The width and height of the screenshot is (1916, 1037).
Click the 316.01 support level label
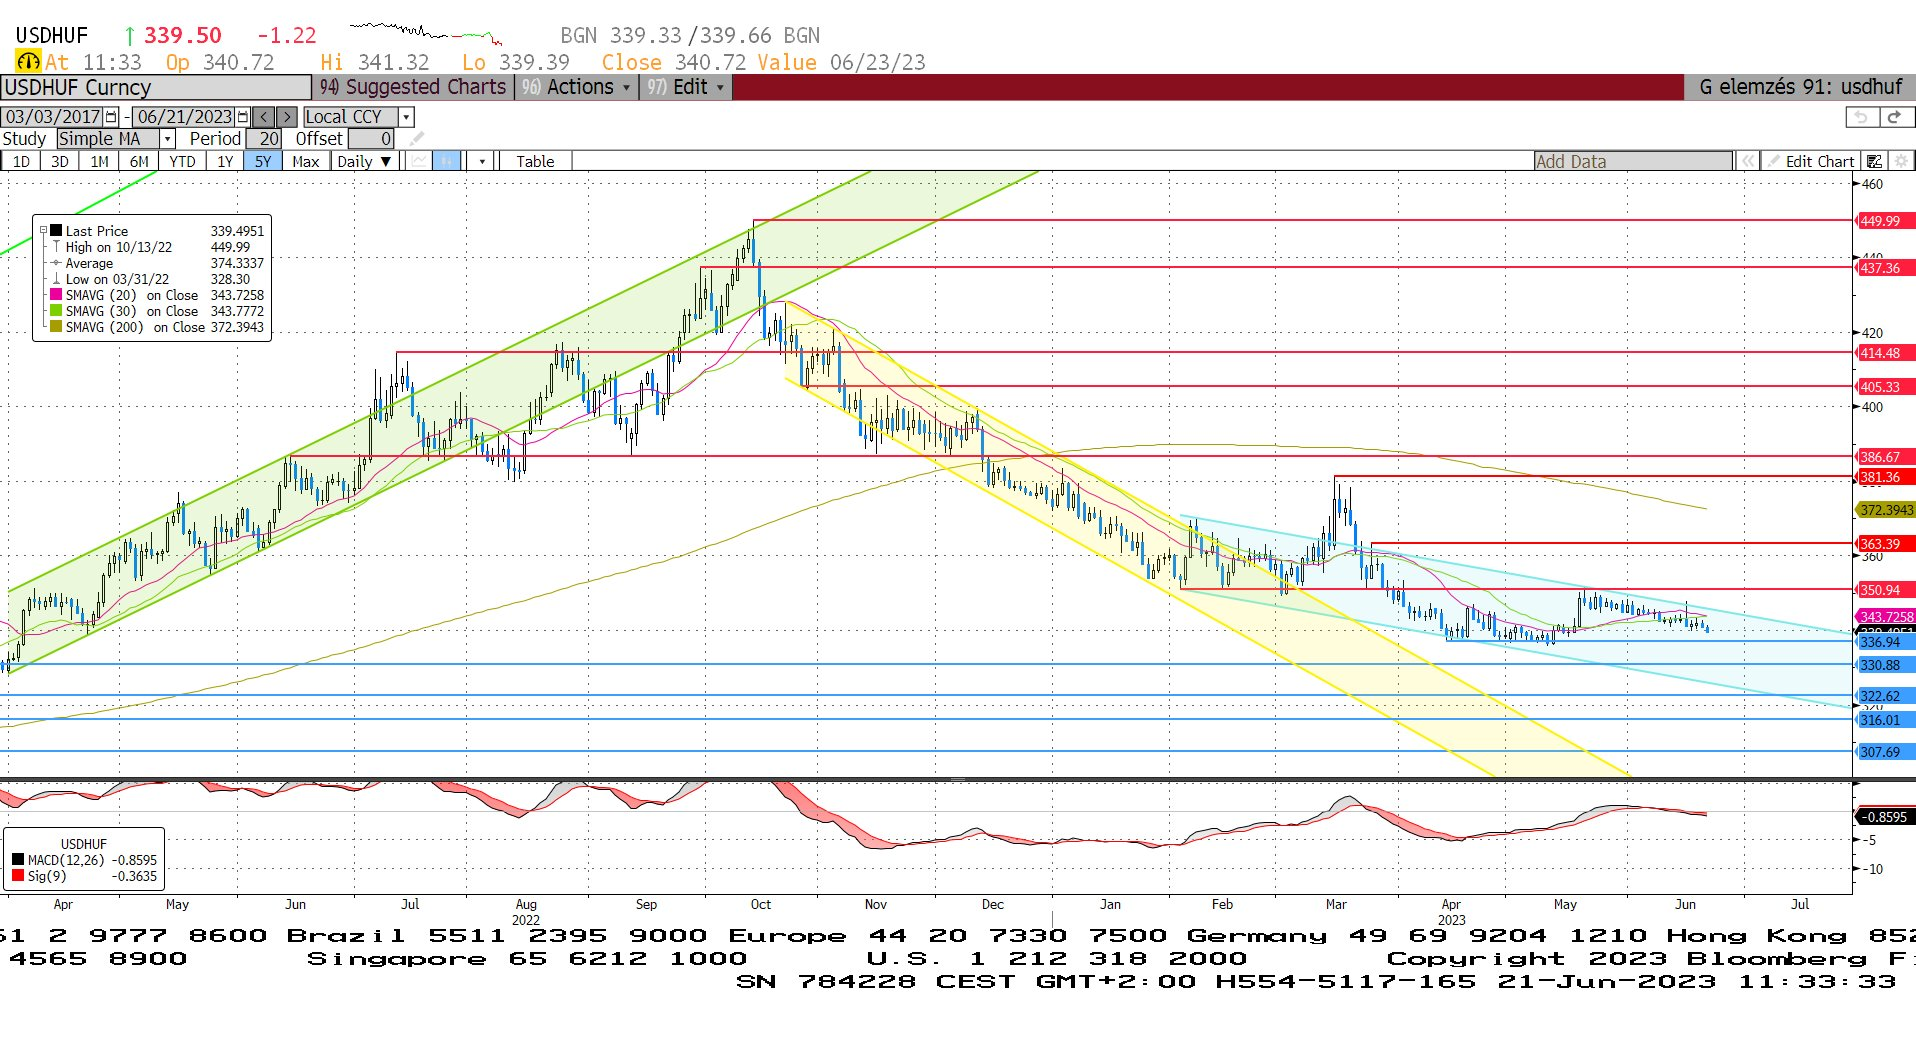point(1885,720)
